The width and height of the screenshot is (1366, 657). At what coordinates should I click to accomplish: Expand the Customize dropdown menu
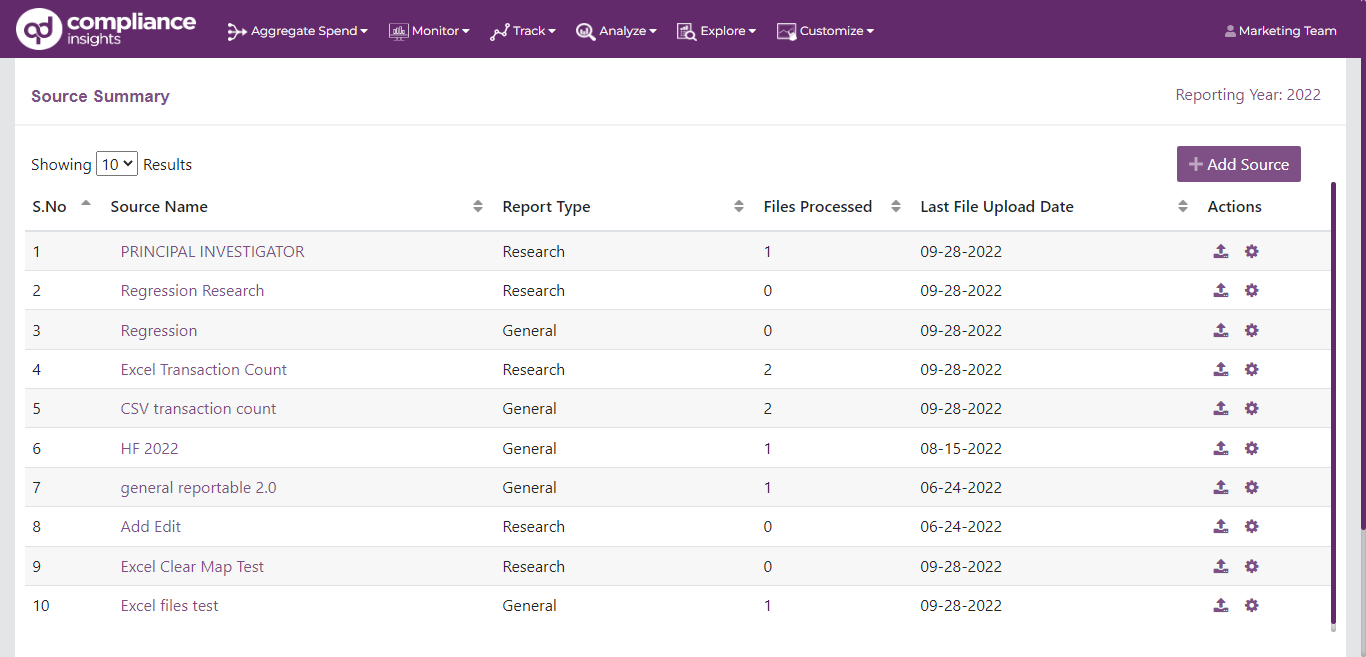tap(826, 31)
